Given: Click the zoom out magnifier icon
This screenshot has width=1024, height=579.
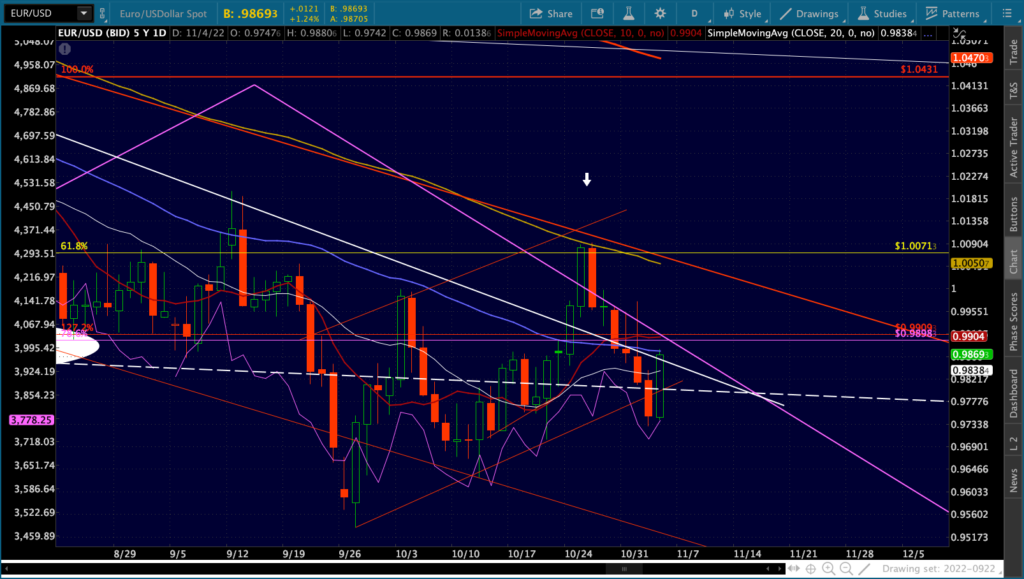Looking at the screenshot, I should click(846, 569).
